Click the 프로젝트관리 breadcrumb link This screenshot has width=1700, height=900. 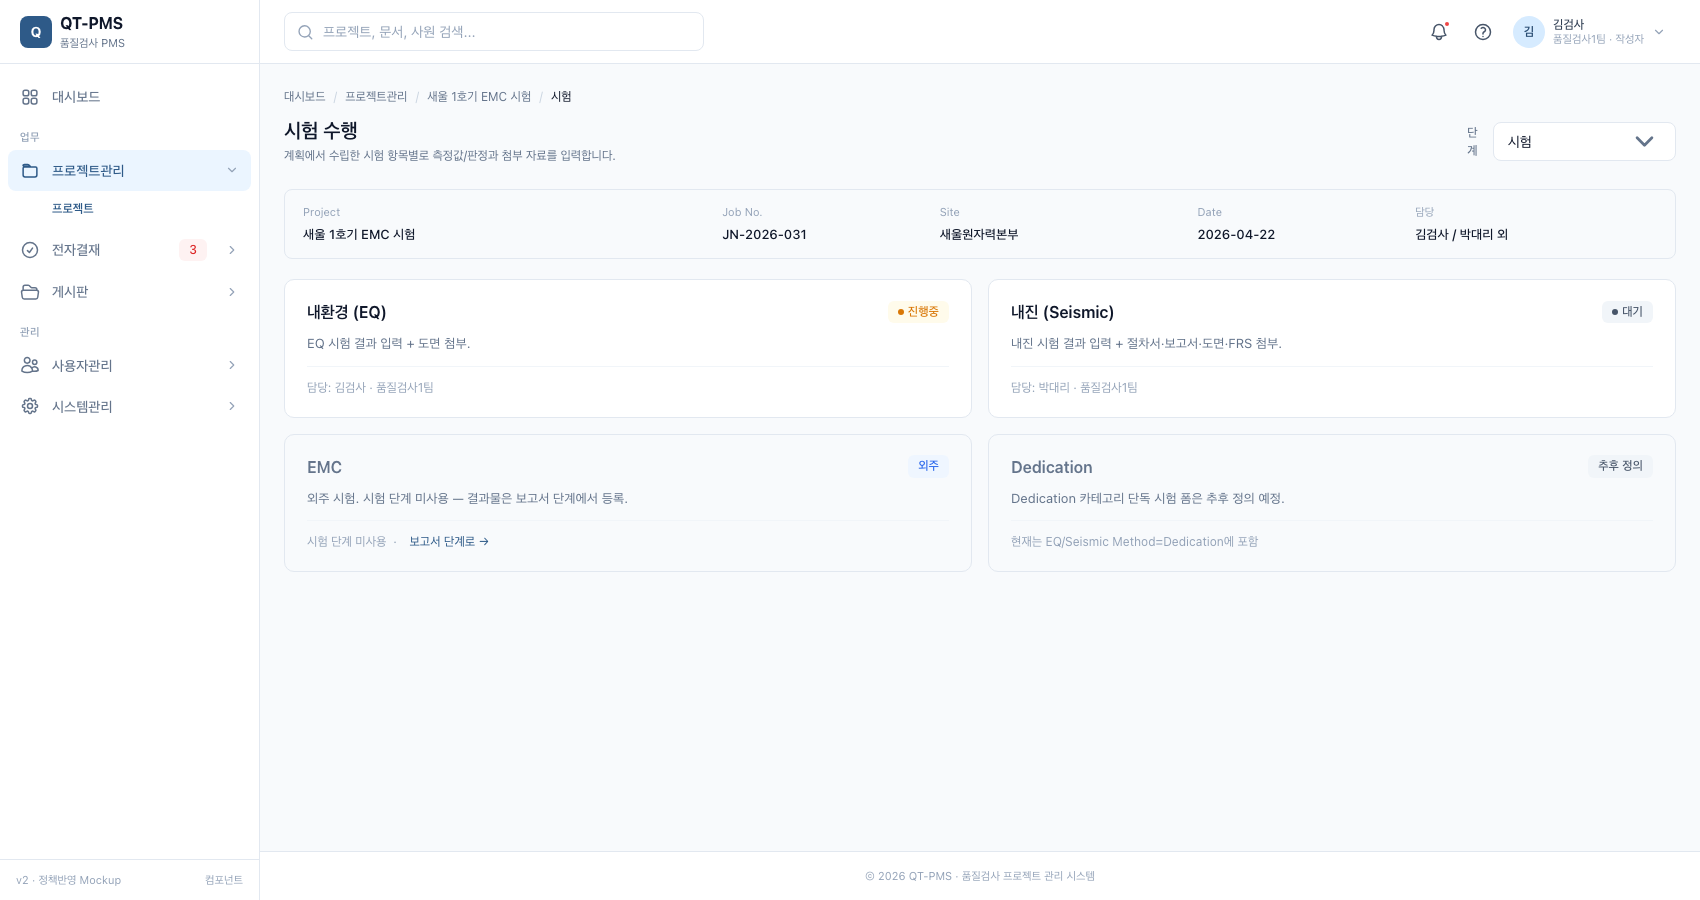[x=376, y=96]
